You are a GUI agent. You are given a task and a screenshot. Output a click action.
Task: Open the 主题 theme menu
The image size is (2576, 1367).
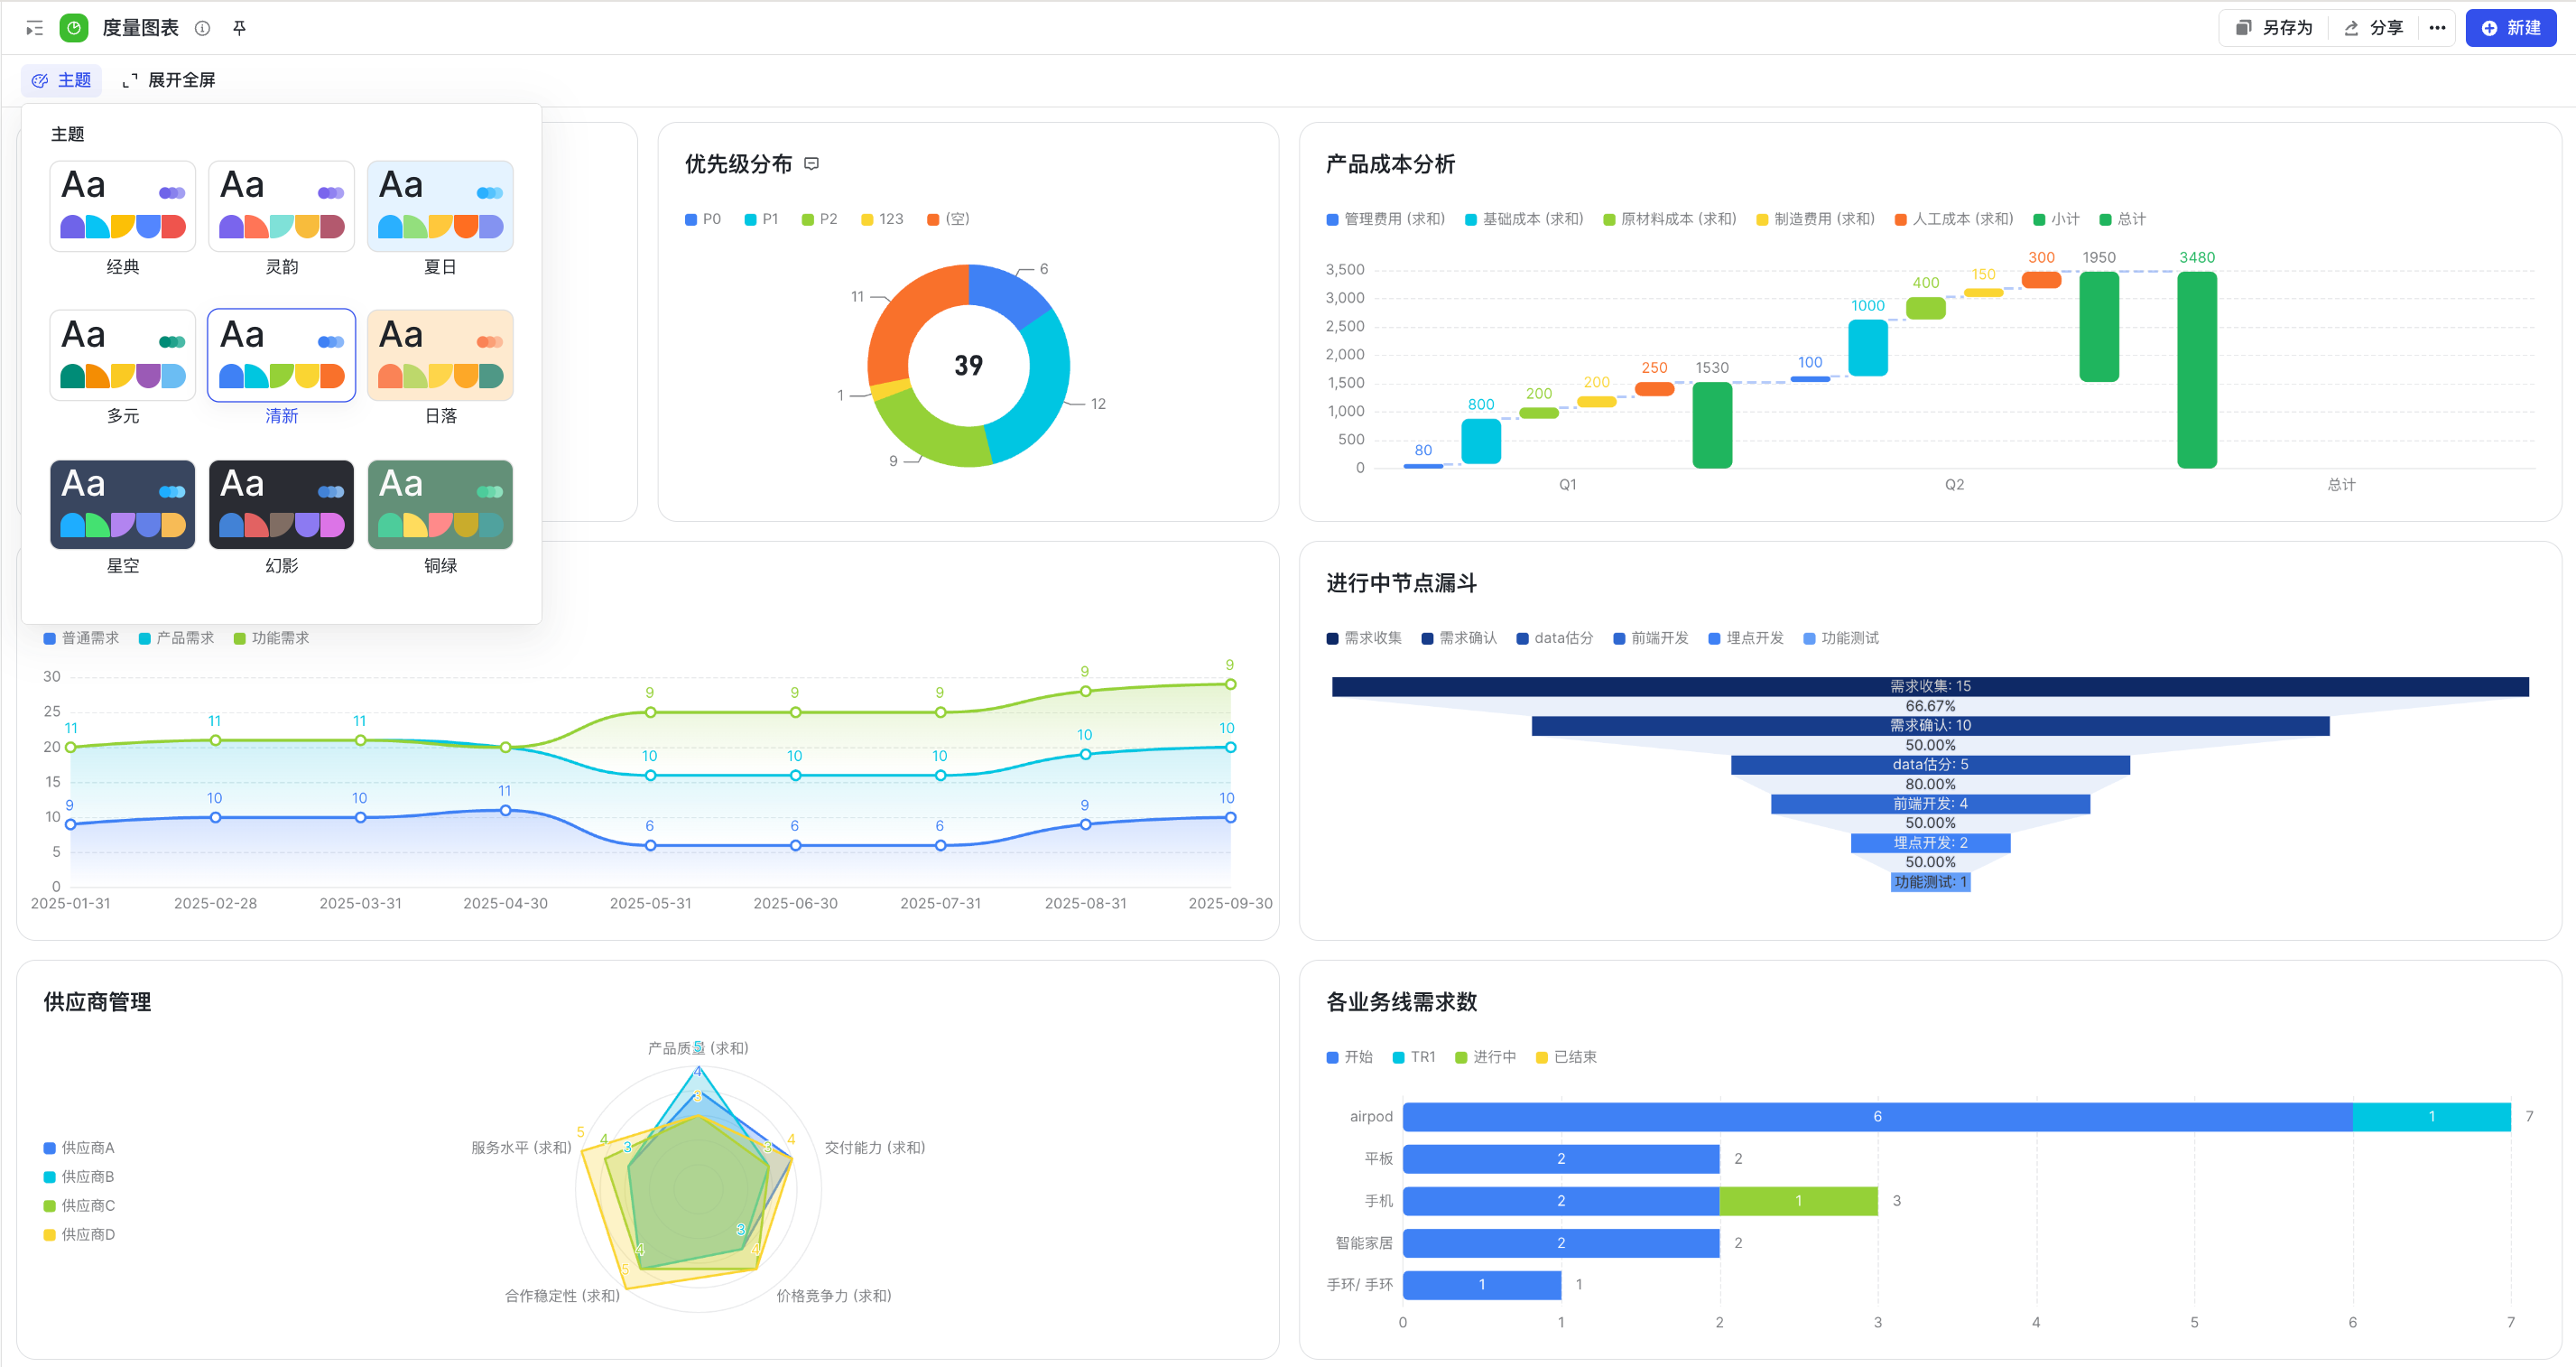pos(61,80)
